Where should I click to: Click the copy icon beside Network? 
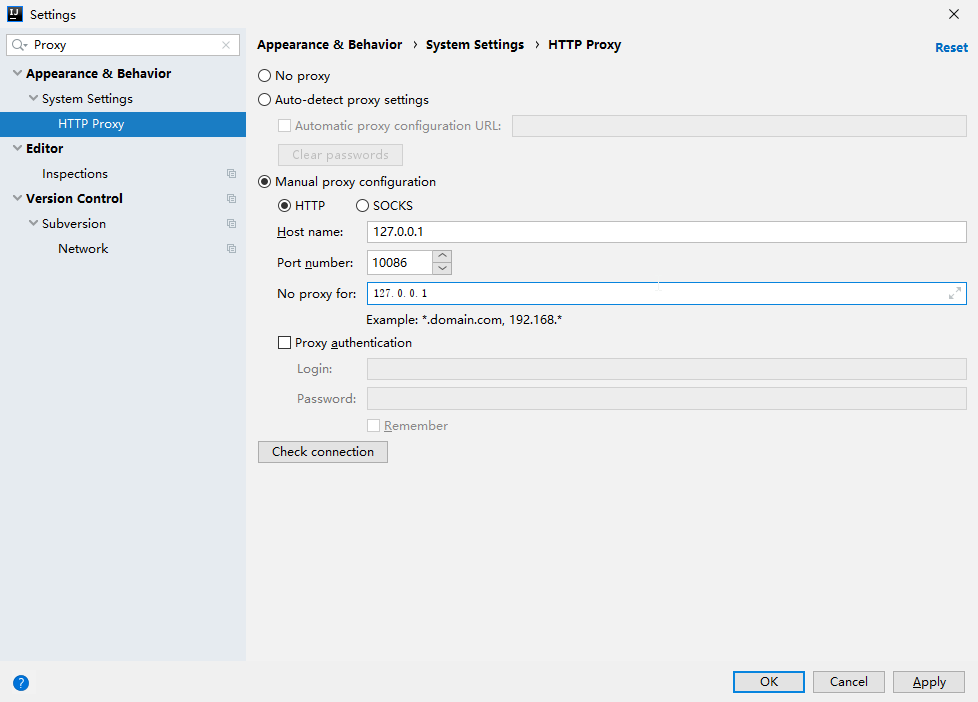click(231, 248)
